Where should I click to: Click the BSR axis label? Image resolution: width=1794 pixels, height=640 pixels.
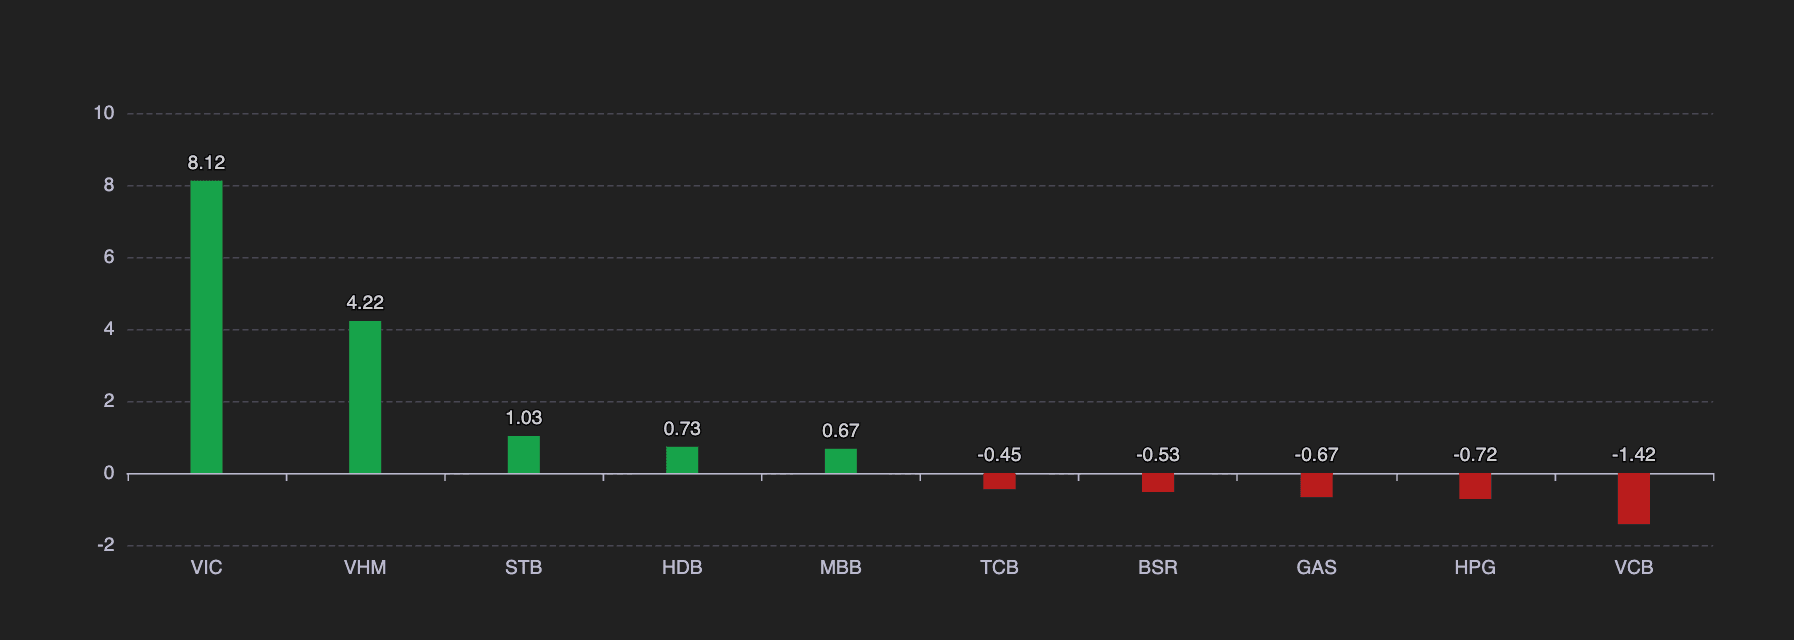click(x=1158, y=568)
